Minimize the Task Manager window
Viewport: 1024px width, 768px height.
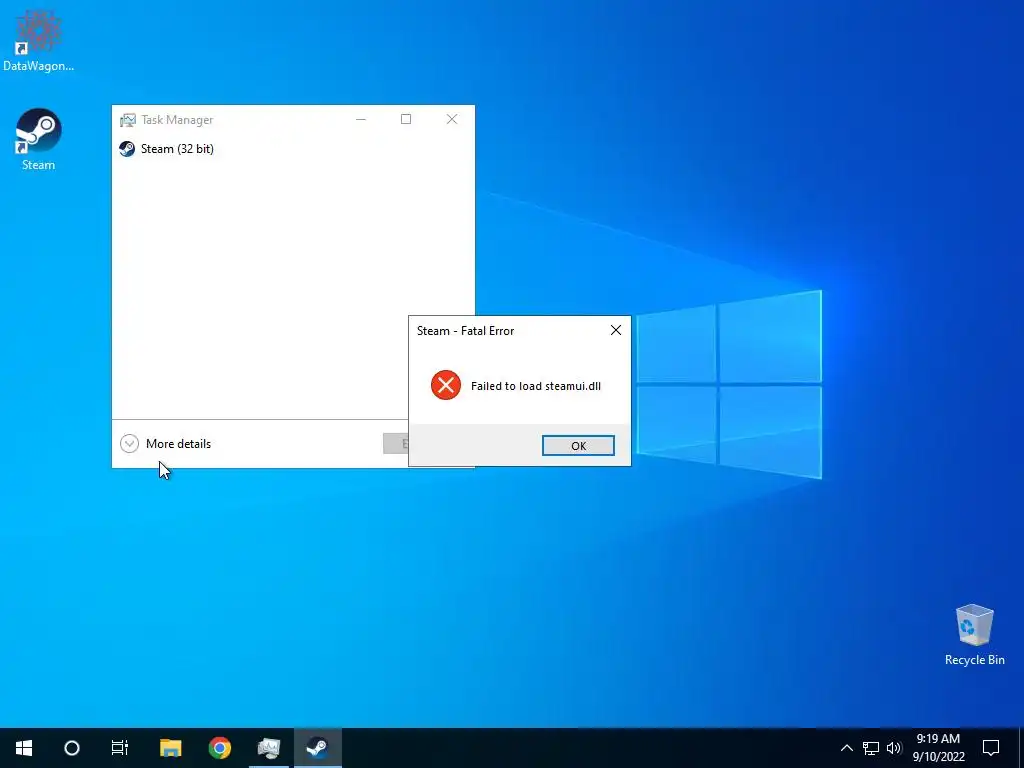tap(360, 120)
